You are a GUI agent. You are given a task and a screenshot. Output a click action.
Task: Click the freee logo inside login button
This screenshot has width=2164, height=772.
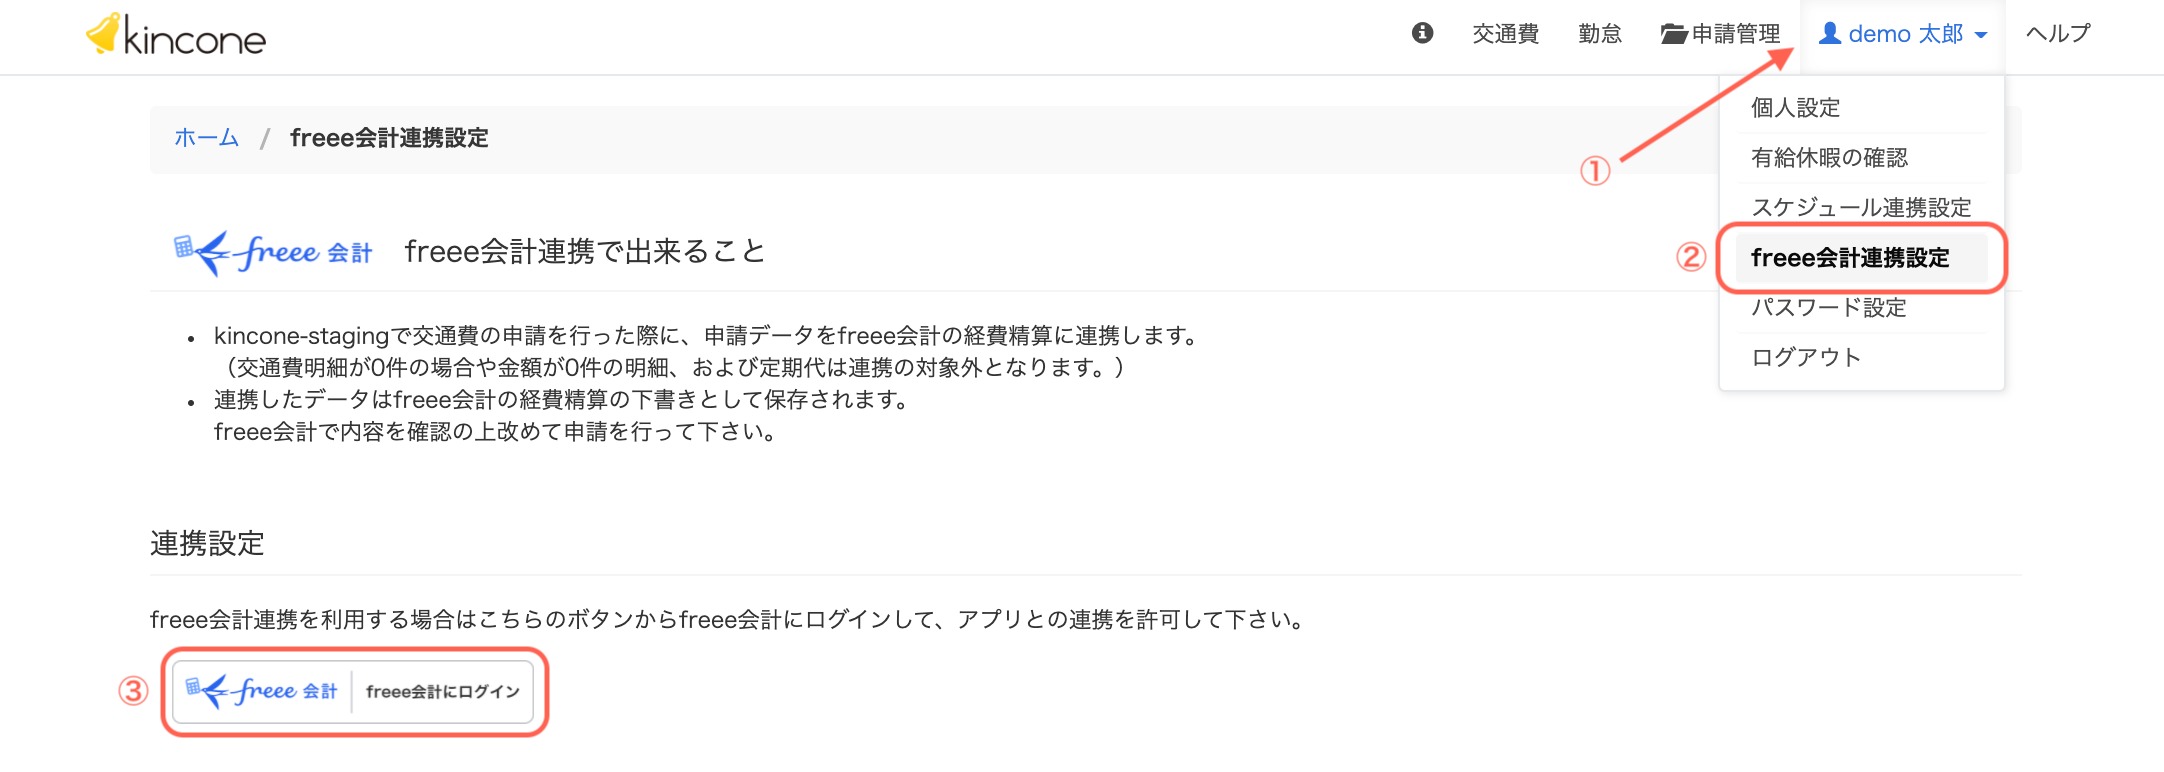pyautogui.click(x=262, y=691)
